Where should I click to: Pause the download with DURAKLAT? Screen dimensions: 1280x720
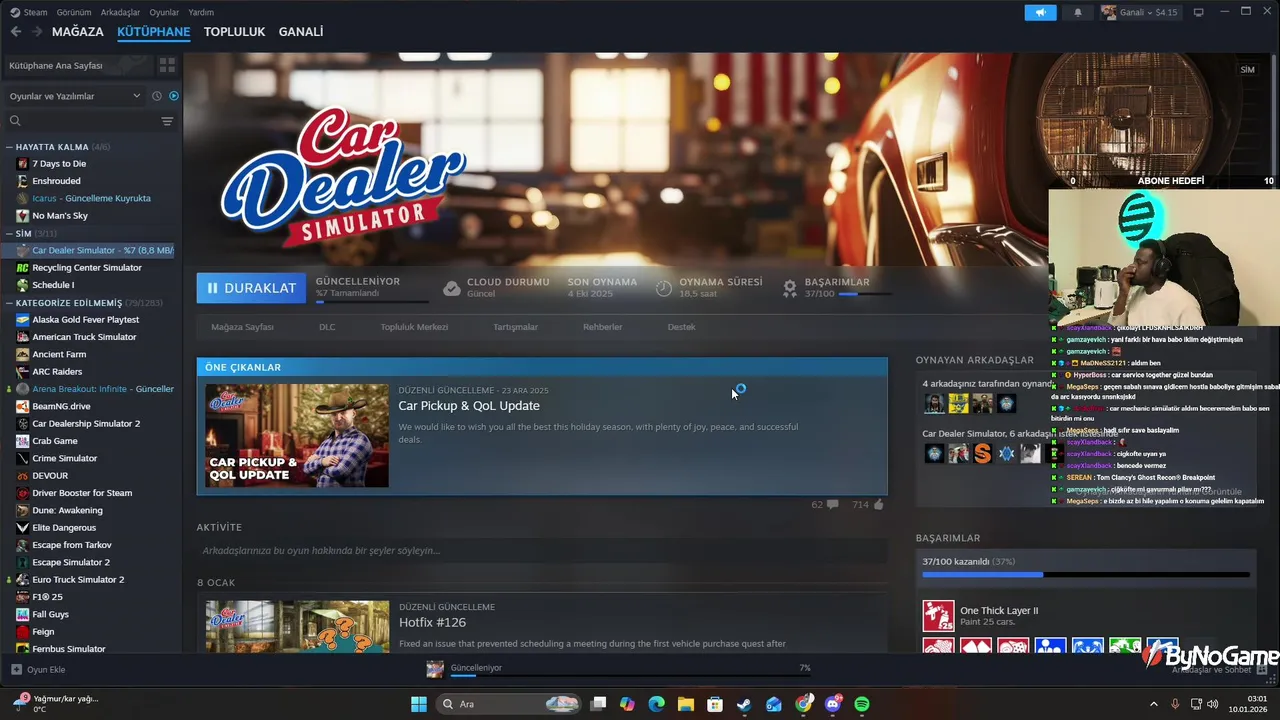point(251,288)
